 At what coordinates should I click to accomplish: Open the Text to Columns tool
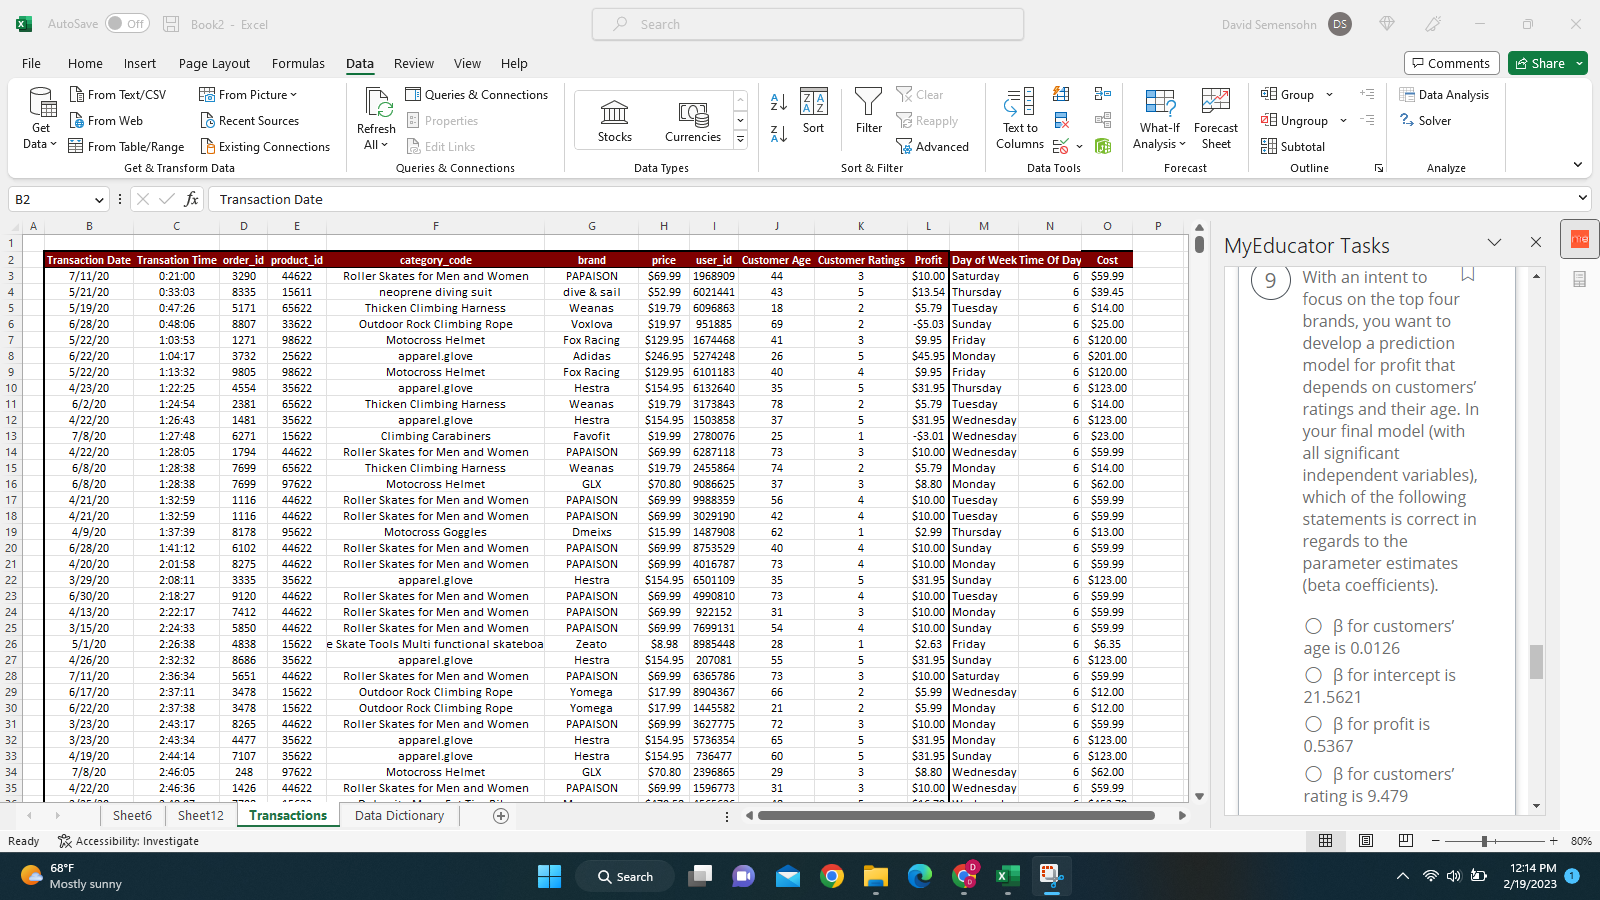1018,119
